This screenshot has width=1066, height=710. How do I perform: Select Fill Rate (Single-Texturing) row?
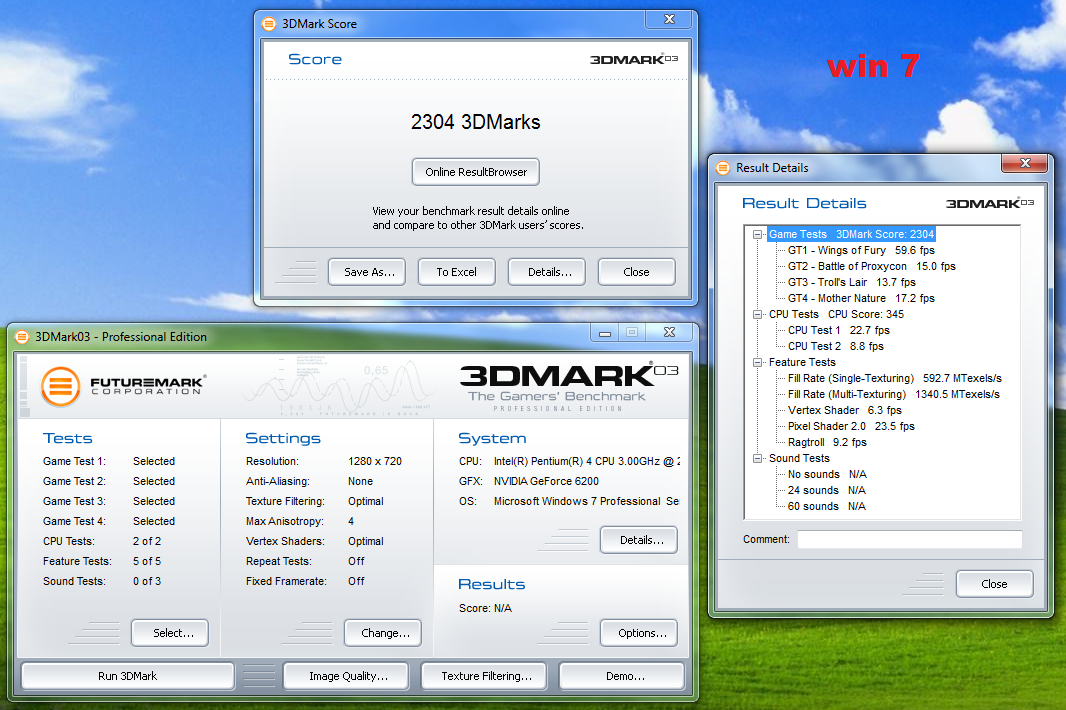(895, 378)
